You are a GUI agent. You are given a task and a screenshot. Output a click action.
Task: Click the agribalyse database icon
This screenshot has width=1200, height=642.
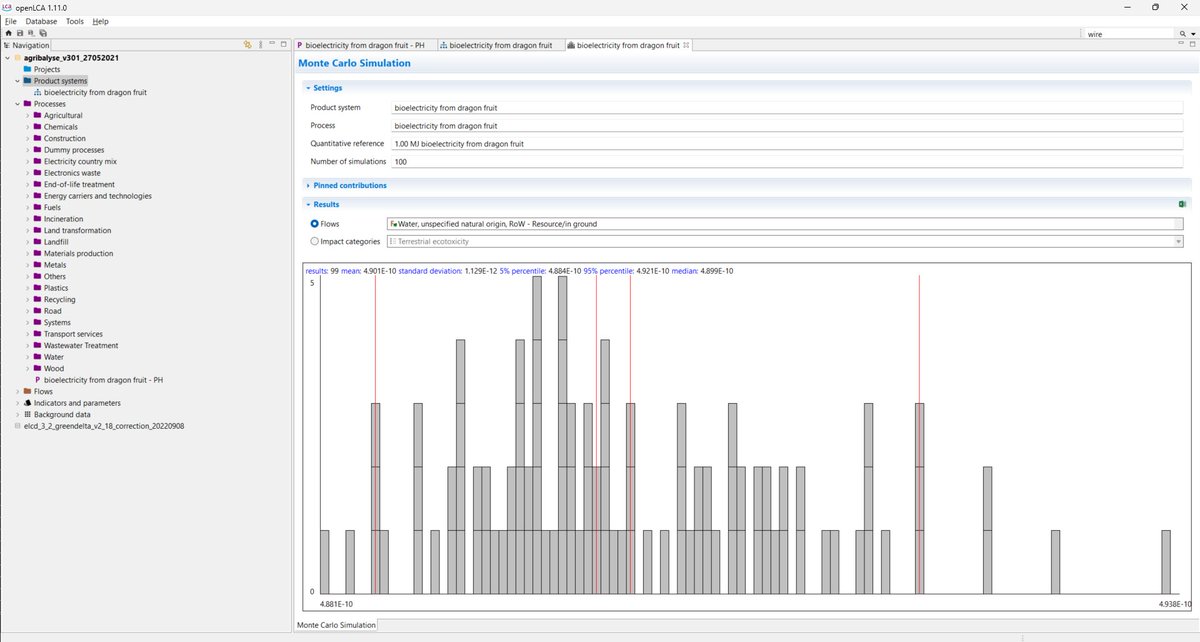18,58
